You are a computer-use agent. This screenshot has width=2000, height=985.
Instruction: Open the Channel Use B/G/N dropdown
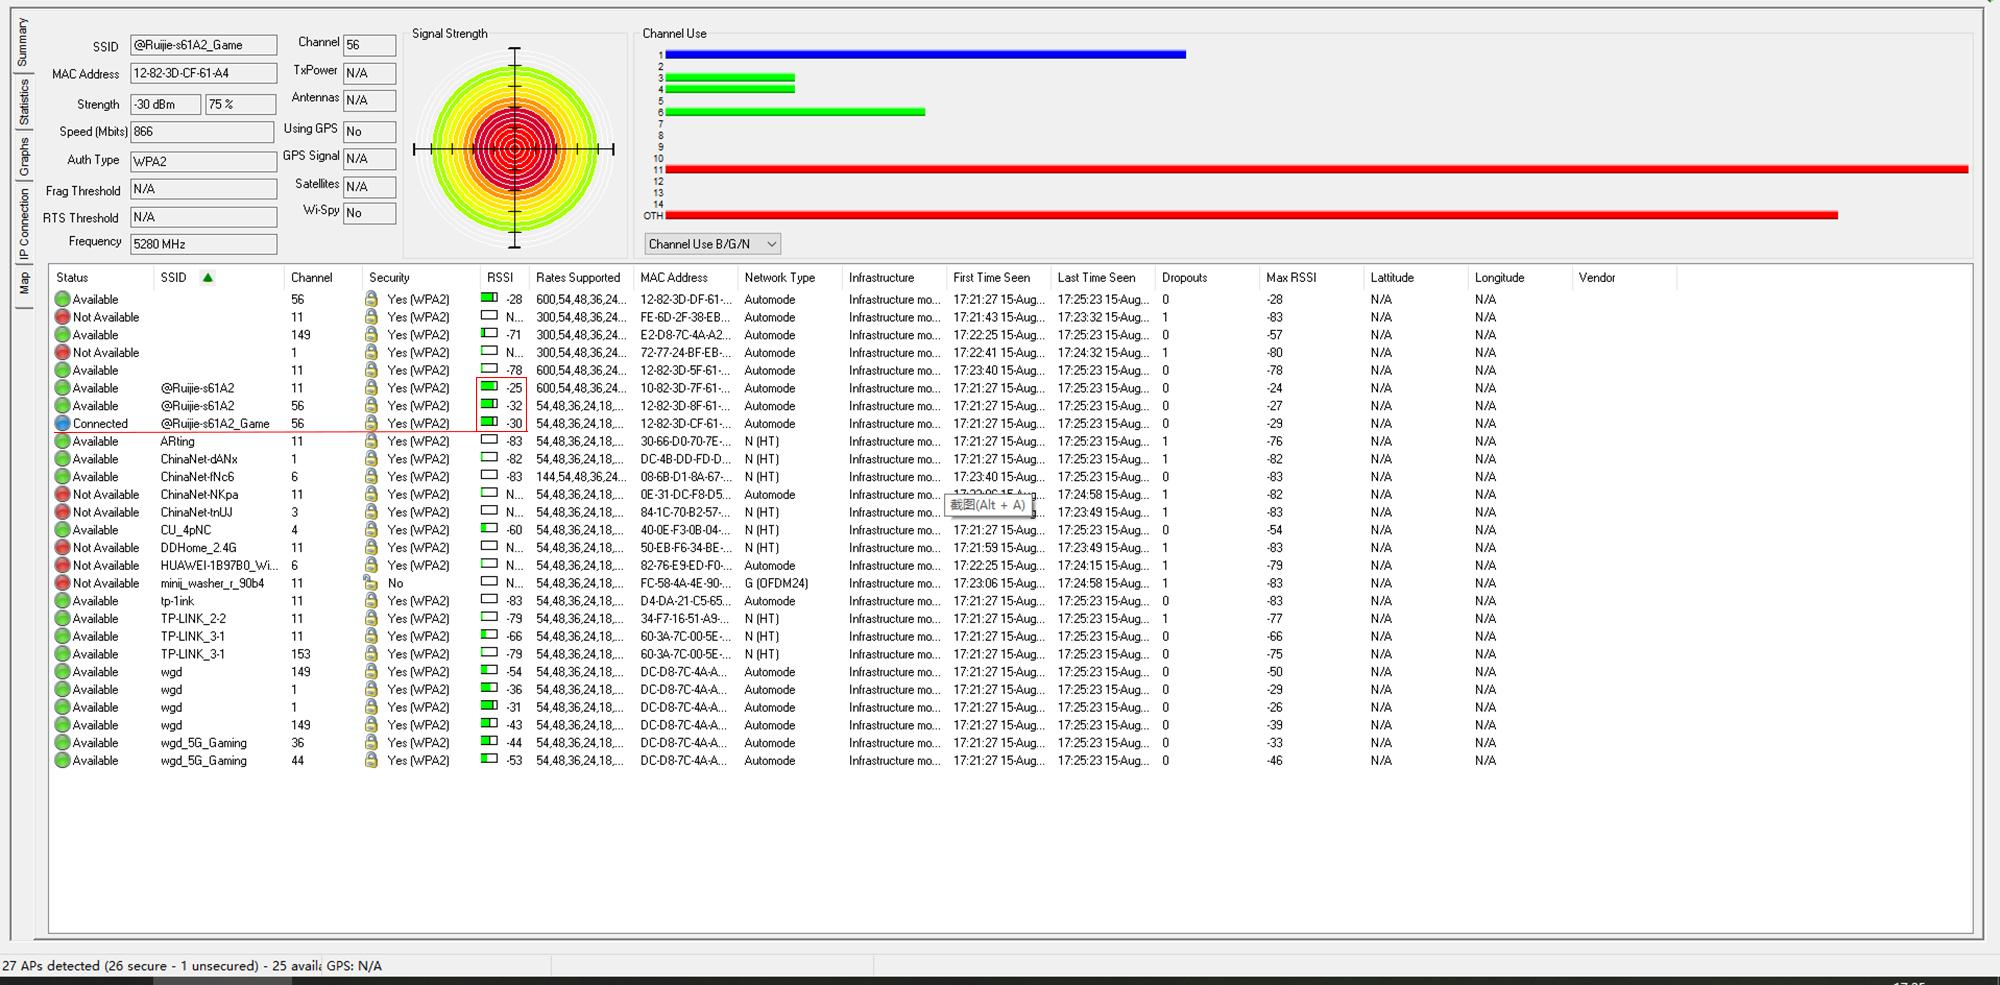712,244
